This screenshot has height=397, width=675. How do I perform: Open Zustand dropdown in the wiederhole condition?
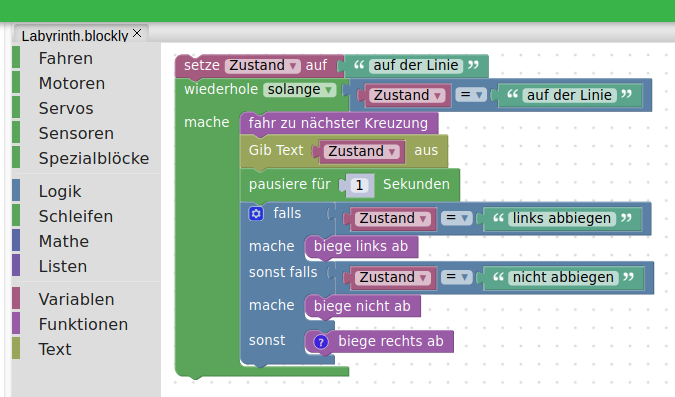coord(407,95)
